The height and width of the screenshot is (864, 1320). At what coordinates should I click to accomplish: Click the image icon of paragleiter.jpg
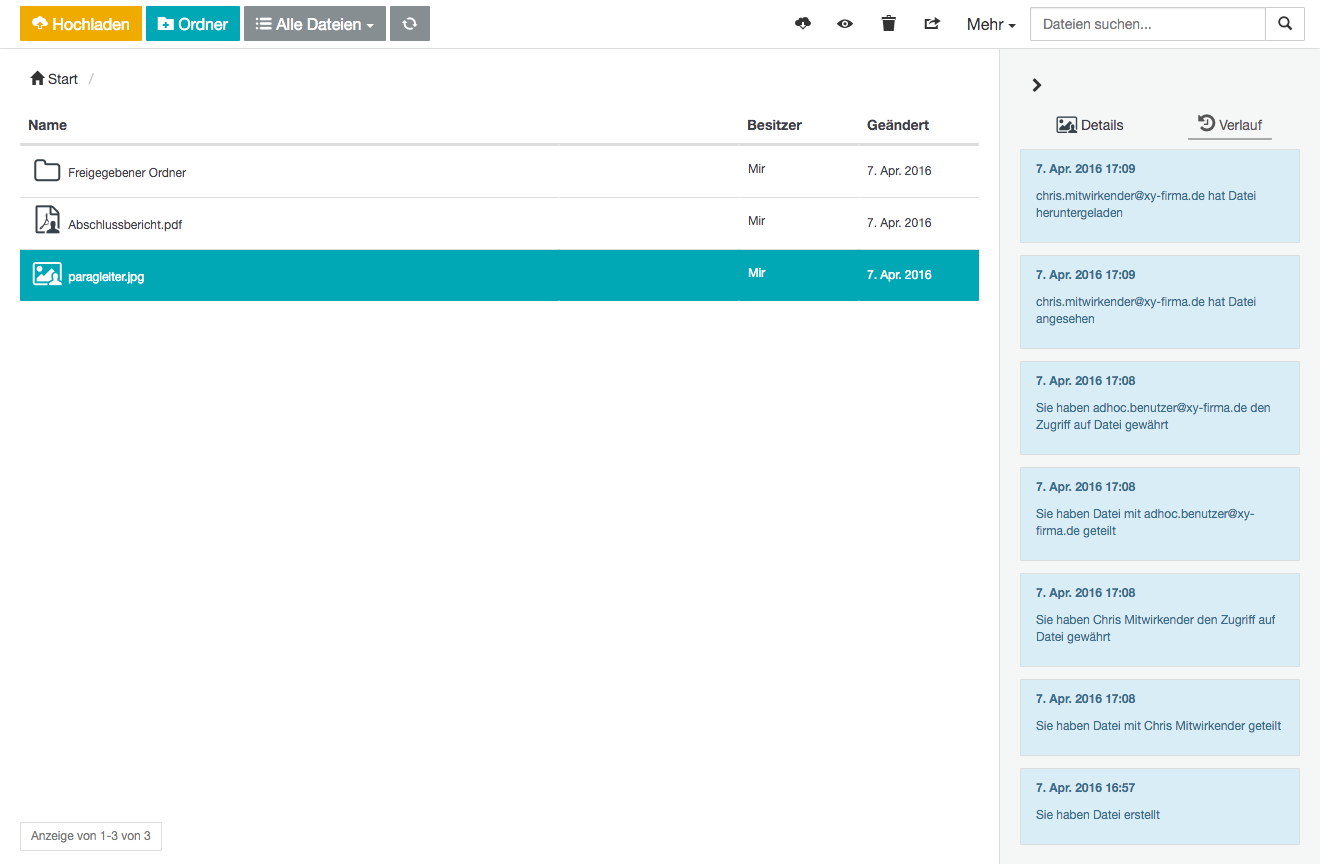(x=47, y=274)
